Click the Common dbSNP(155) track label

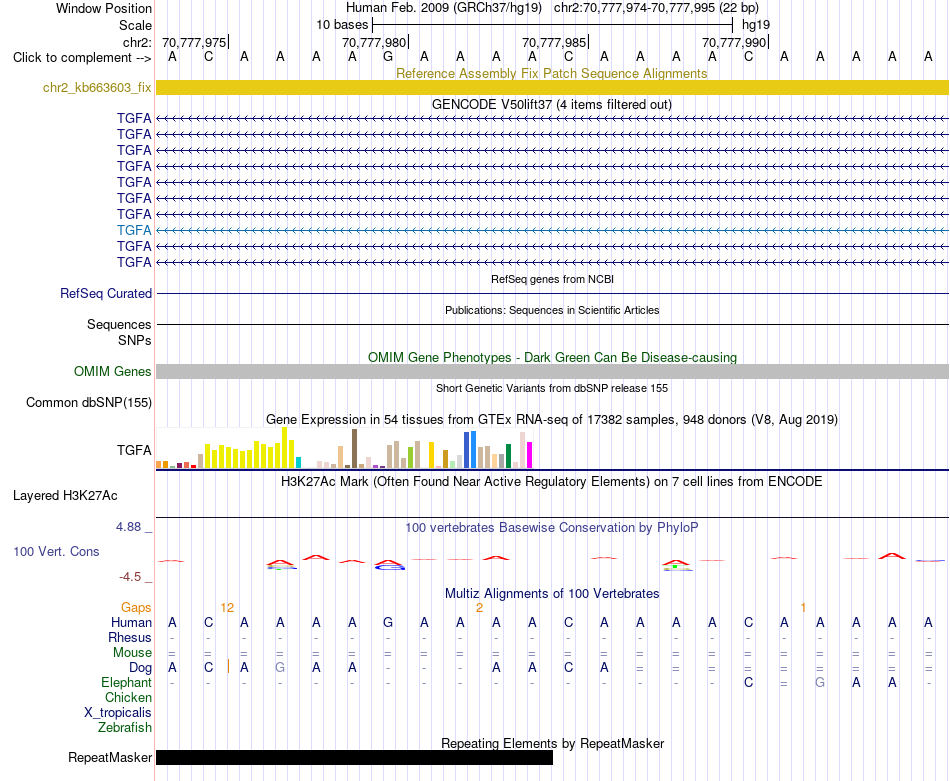pyautogui.click(x=88, y=402)
